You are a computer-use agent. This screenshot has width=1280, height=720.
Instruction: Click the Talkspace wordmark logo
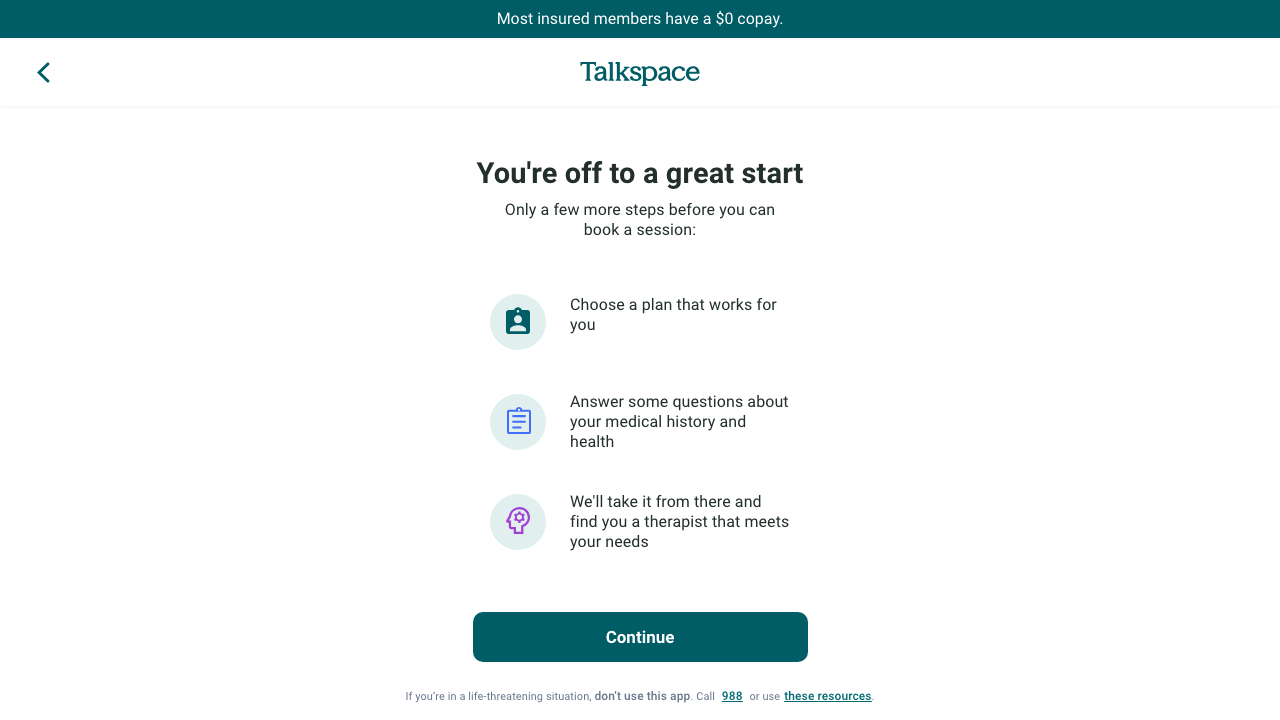pos(639,71)
